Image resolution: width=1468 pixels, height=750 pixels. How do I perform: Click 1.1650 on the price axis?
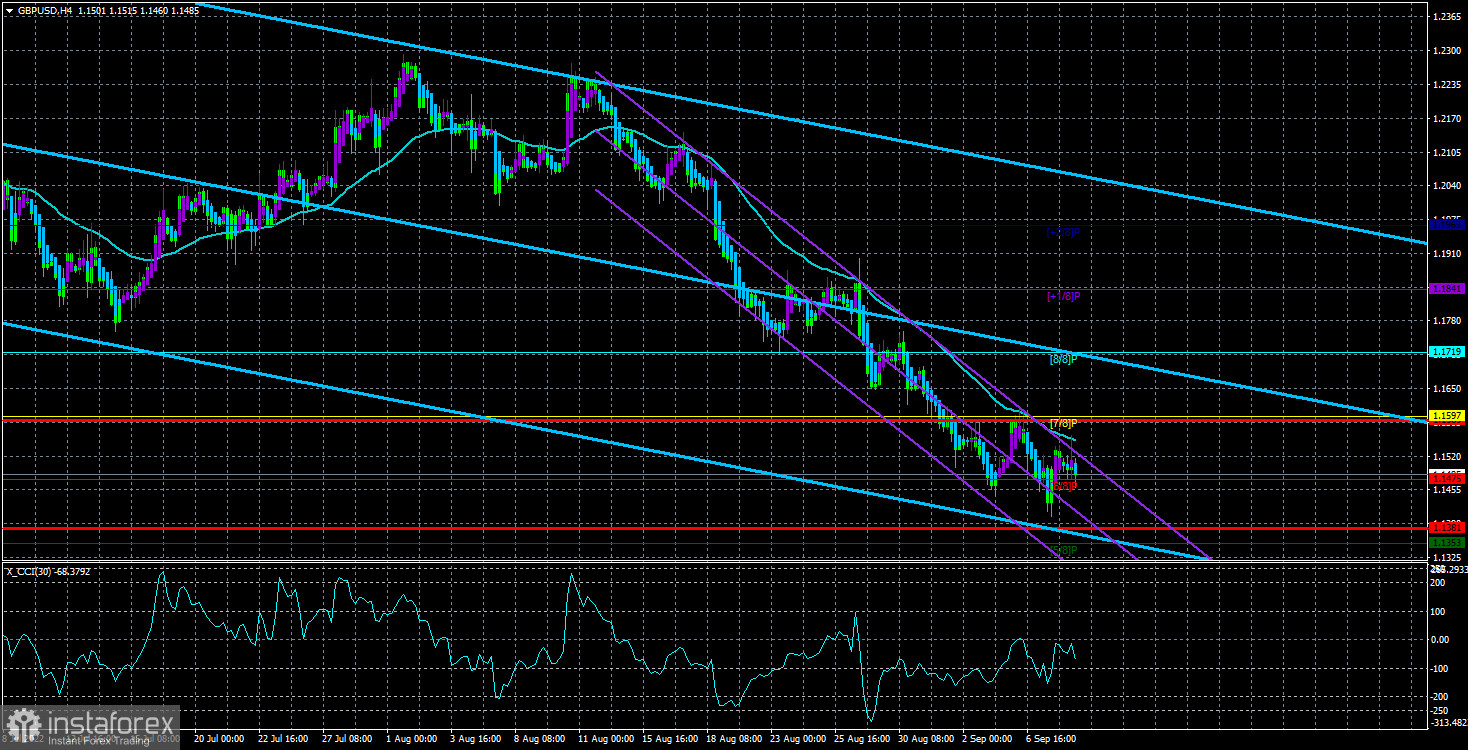(1447, 388)
